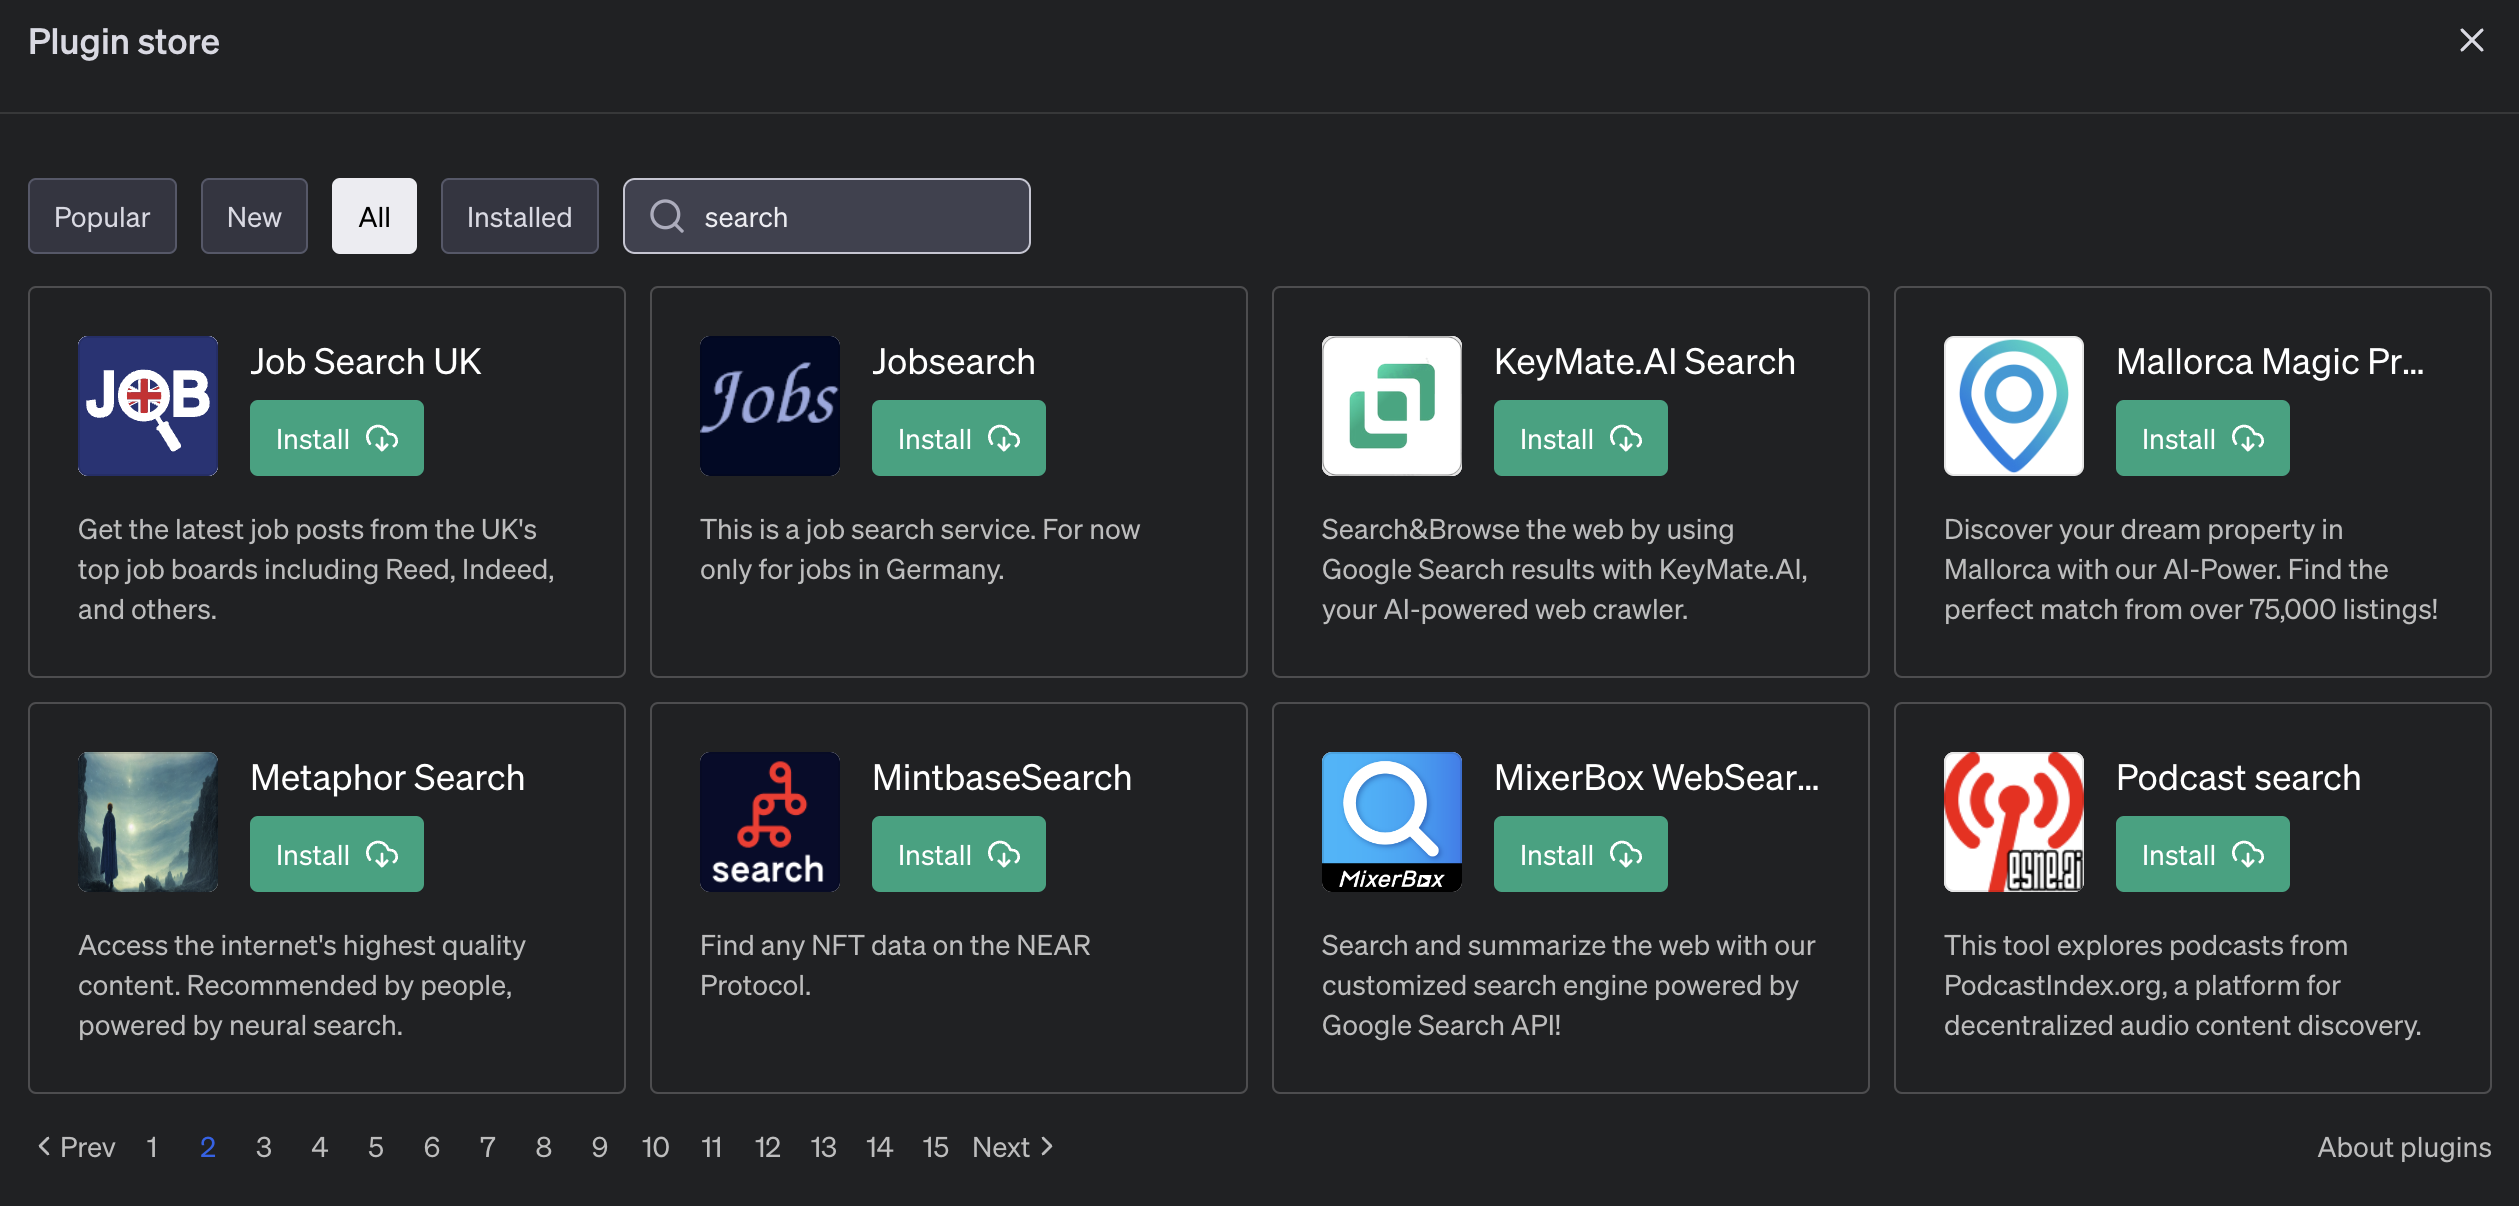2519x1206 pixels.
Task: Toggle install for KeyMate.AI Search
Action: (x=1581, y=437)
